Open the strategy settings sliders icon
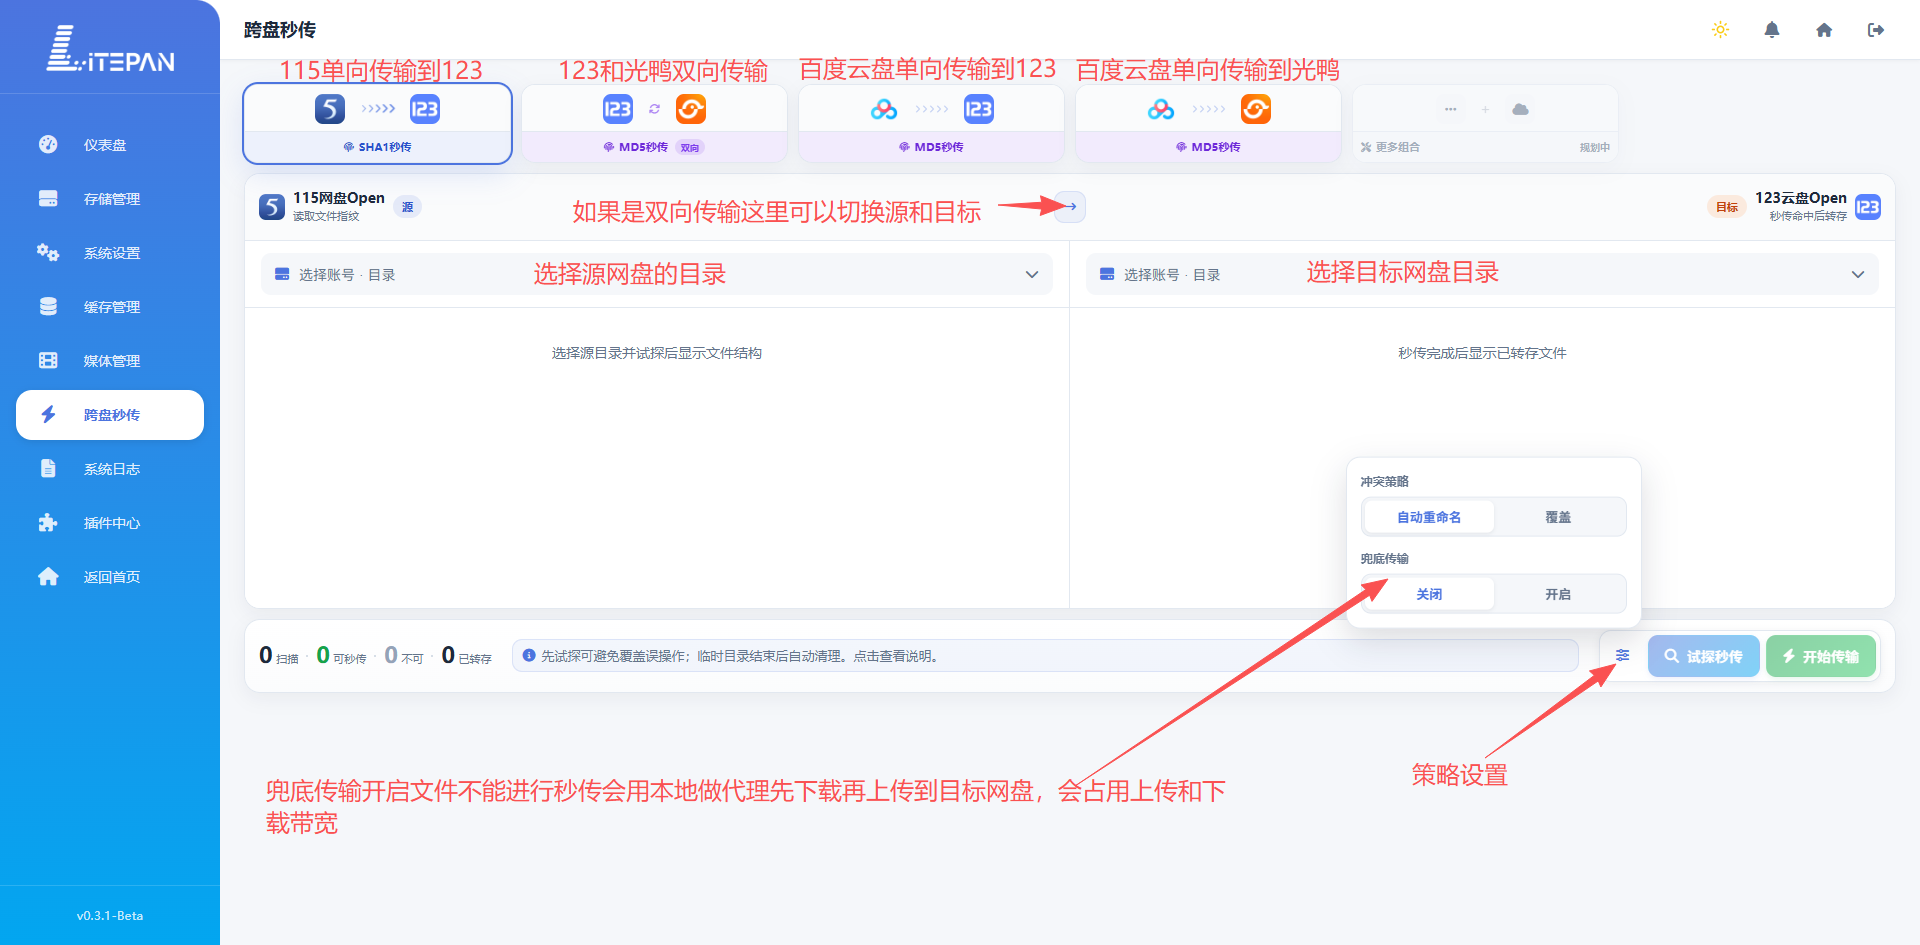Viewport: 1920px width, 945px height. (1622, 656)
